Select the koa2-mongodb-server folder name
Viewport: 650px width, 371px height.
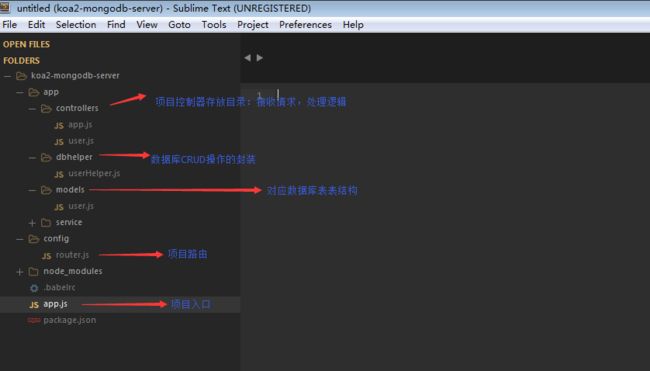point(75,75)
